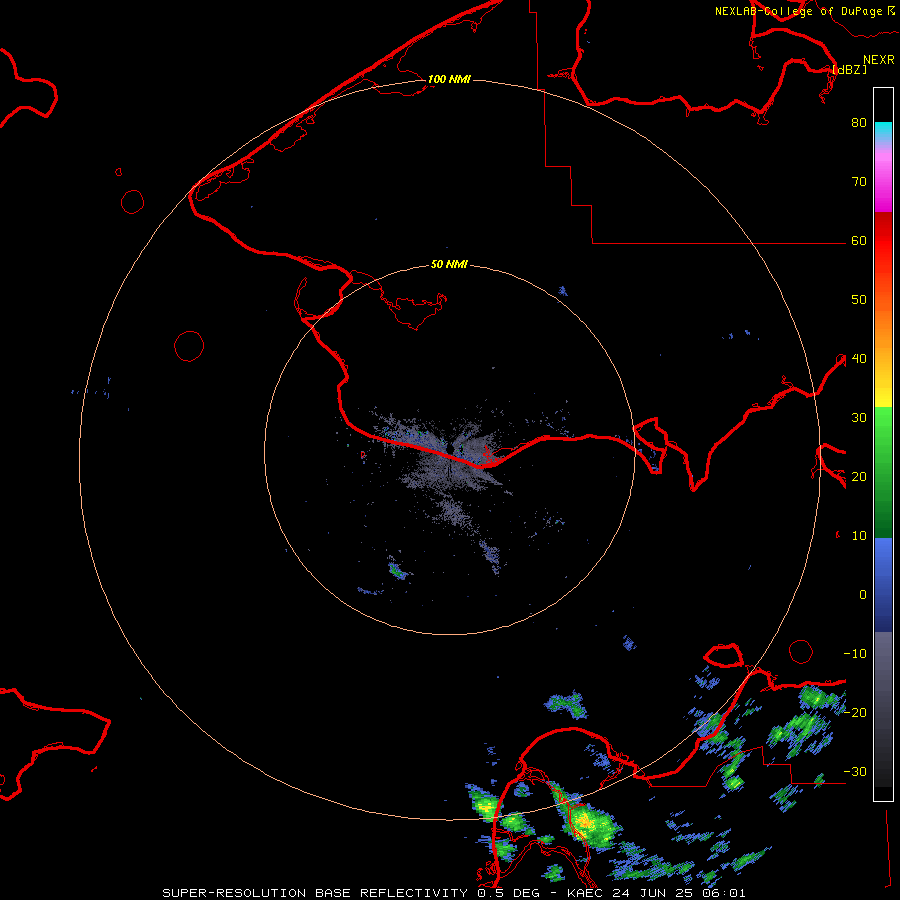
Task: Click the 40 value on the dBZ scale
Action: (859, 359)
